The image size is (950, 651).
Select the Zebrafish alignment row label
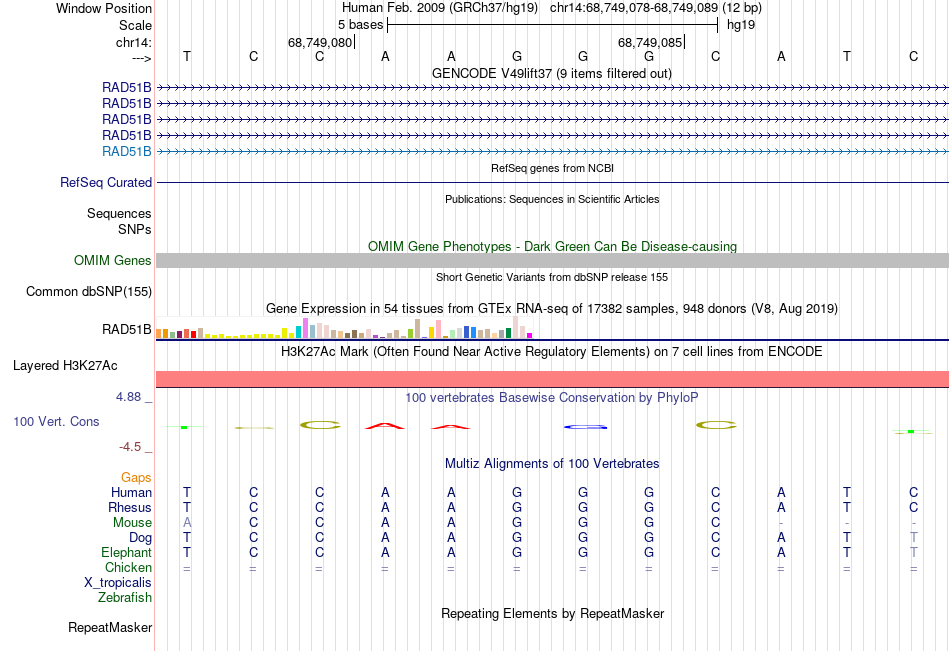125,597
